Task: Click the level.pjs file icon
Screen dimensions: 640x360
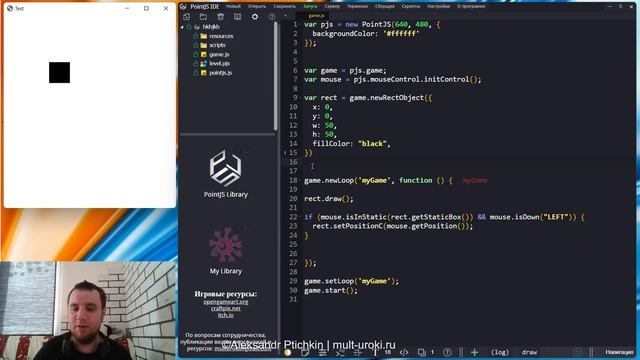Action: click(x=204, y=63)
